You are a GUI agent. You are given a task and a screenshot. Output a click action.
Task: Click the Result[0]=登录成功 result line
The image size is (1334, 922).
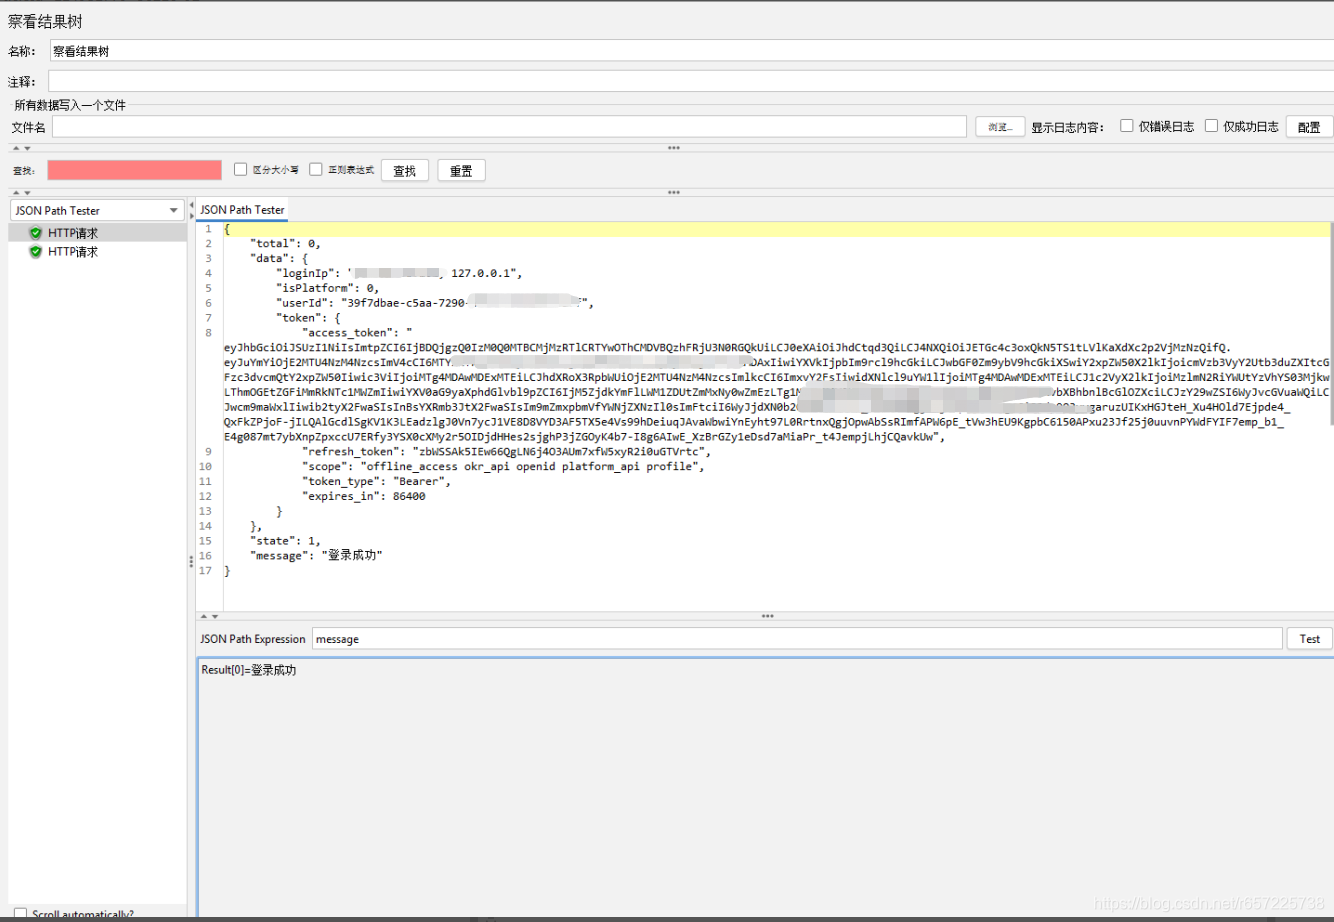click(249, 670)
